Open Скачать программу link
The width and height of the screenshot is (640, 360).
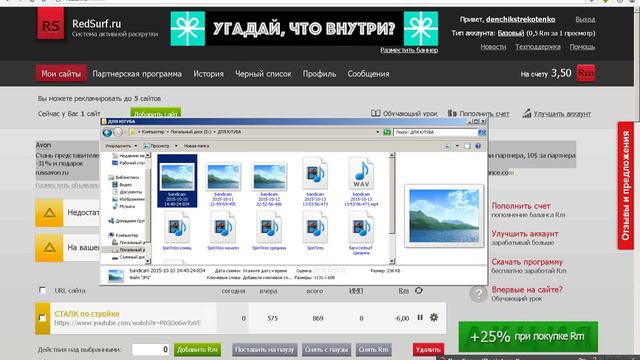pyautogui.click(x=527, y=262)
